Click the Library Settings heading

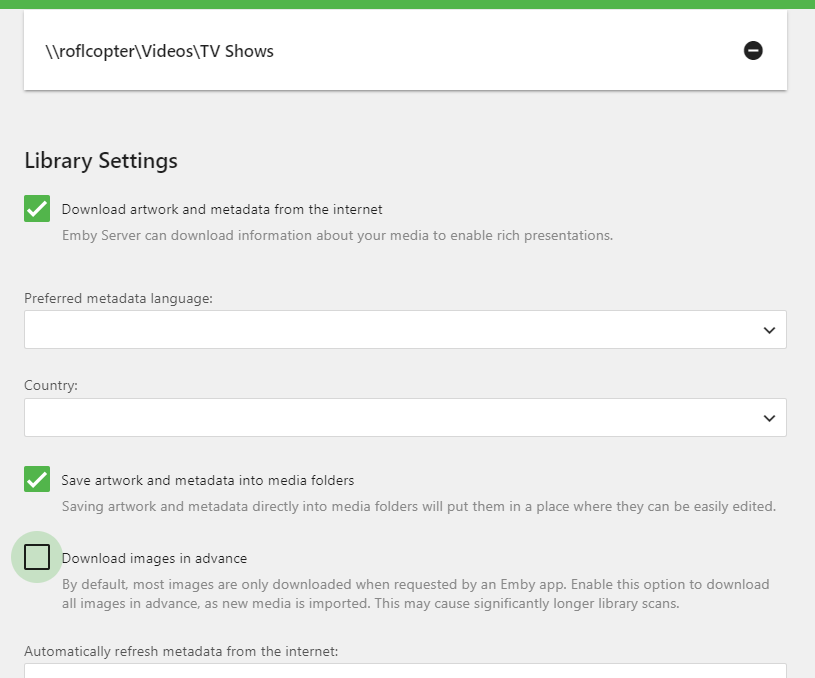(101, 160)
